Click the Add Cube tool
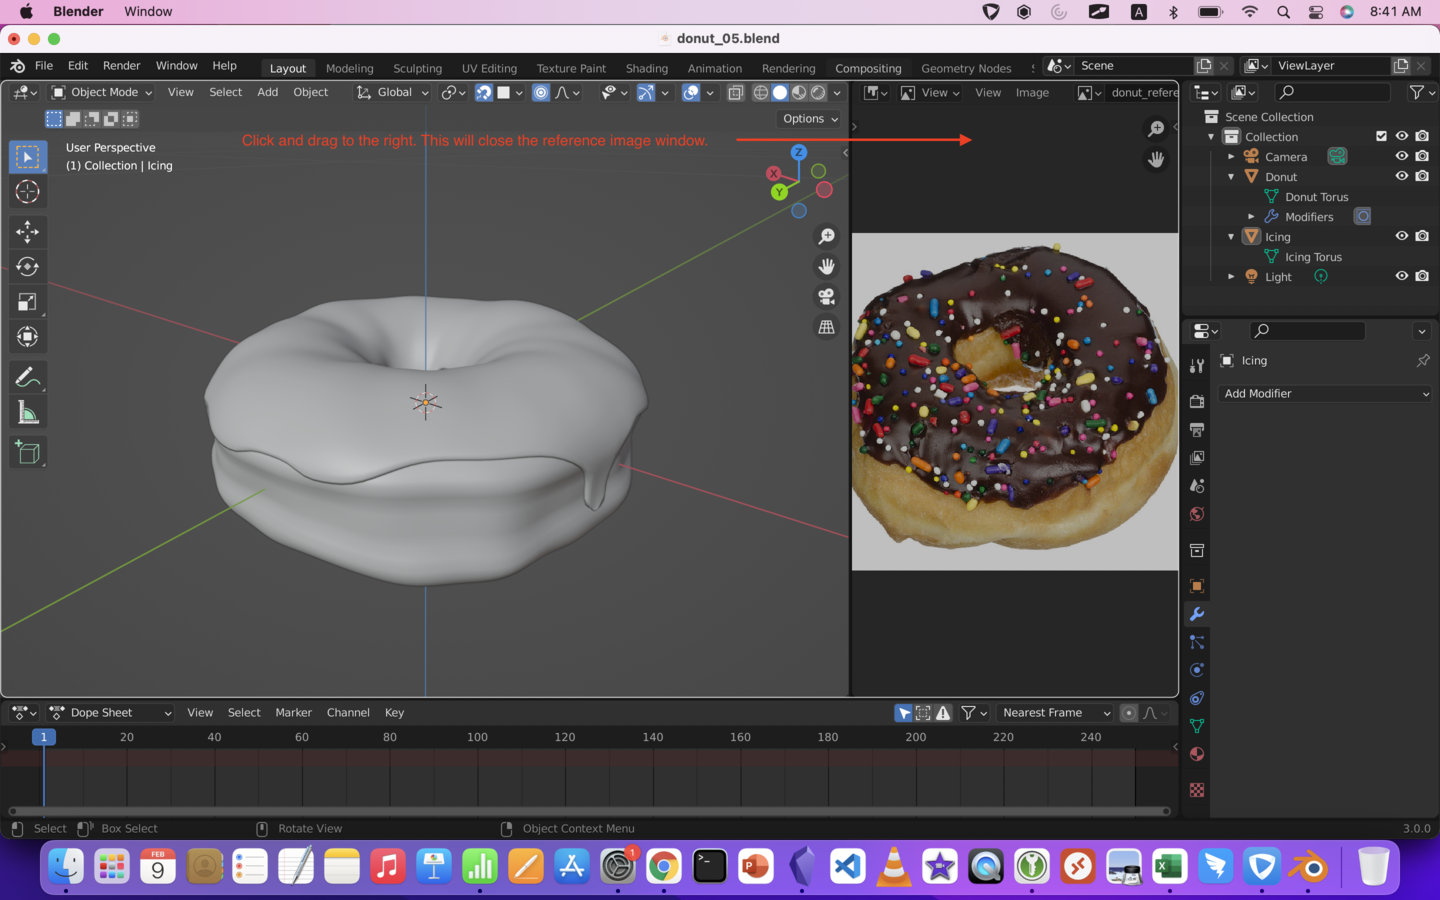The image size is (1440, 900). click(x=27, y=453)
